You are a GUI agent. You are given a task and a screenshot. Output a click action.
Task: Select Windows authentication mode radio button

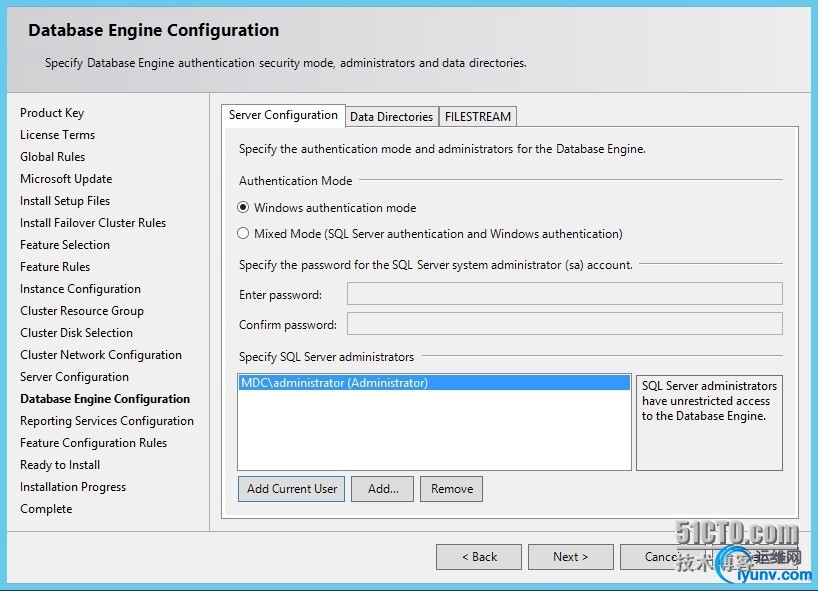coord(243,208)
